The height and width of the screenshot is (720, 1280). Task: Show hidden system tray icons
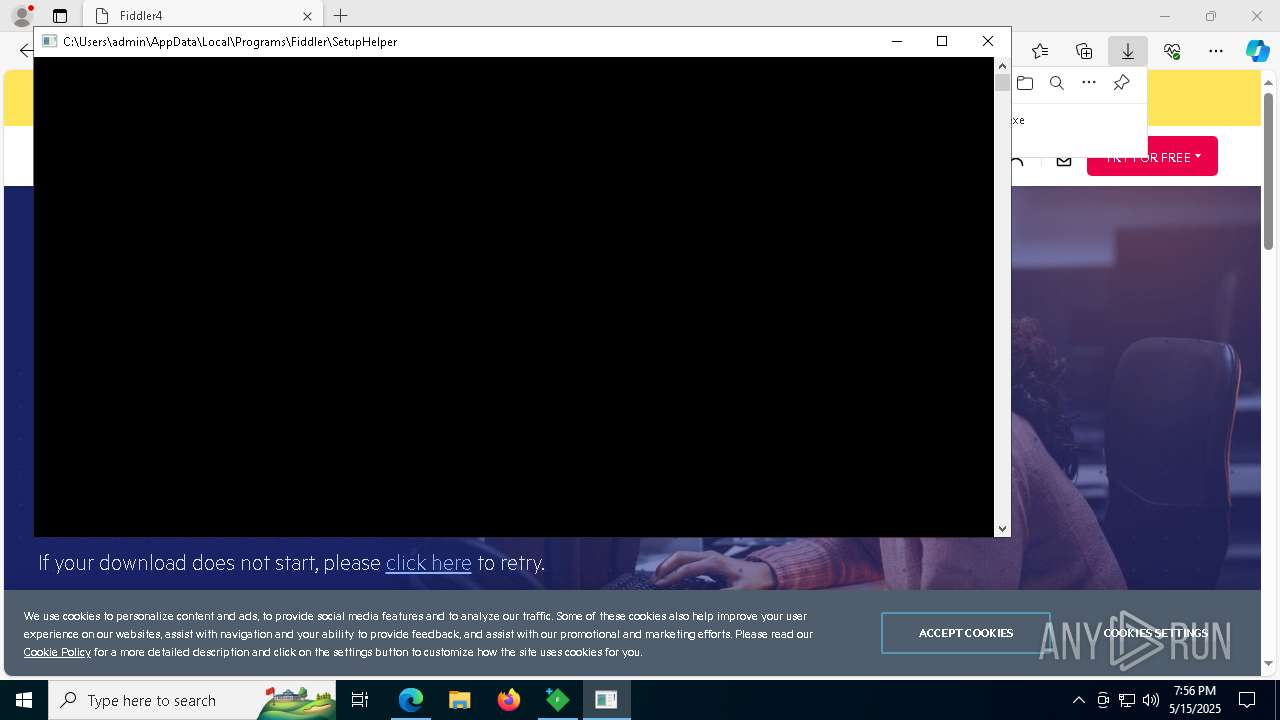pyautogui.click(x=1078, y=700)
